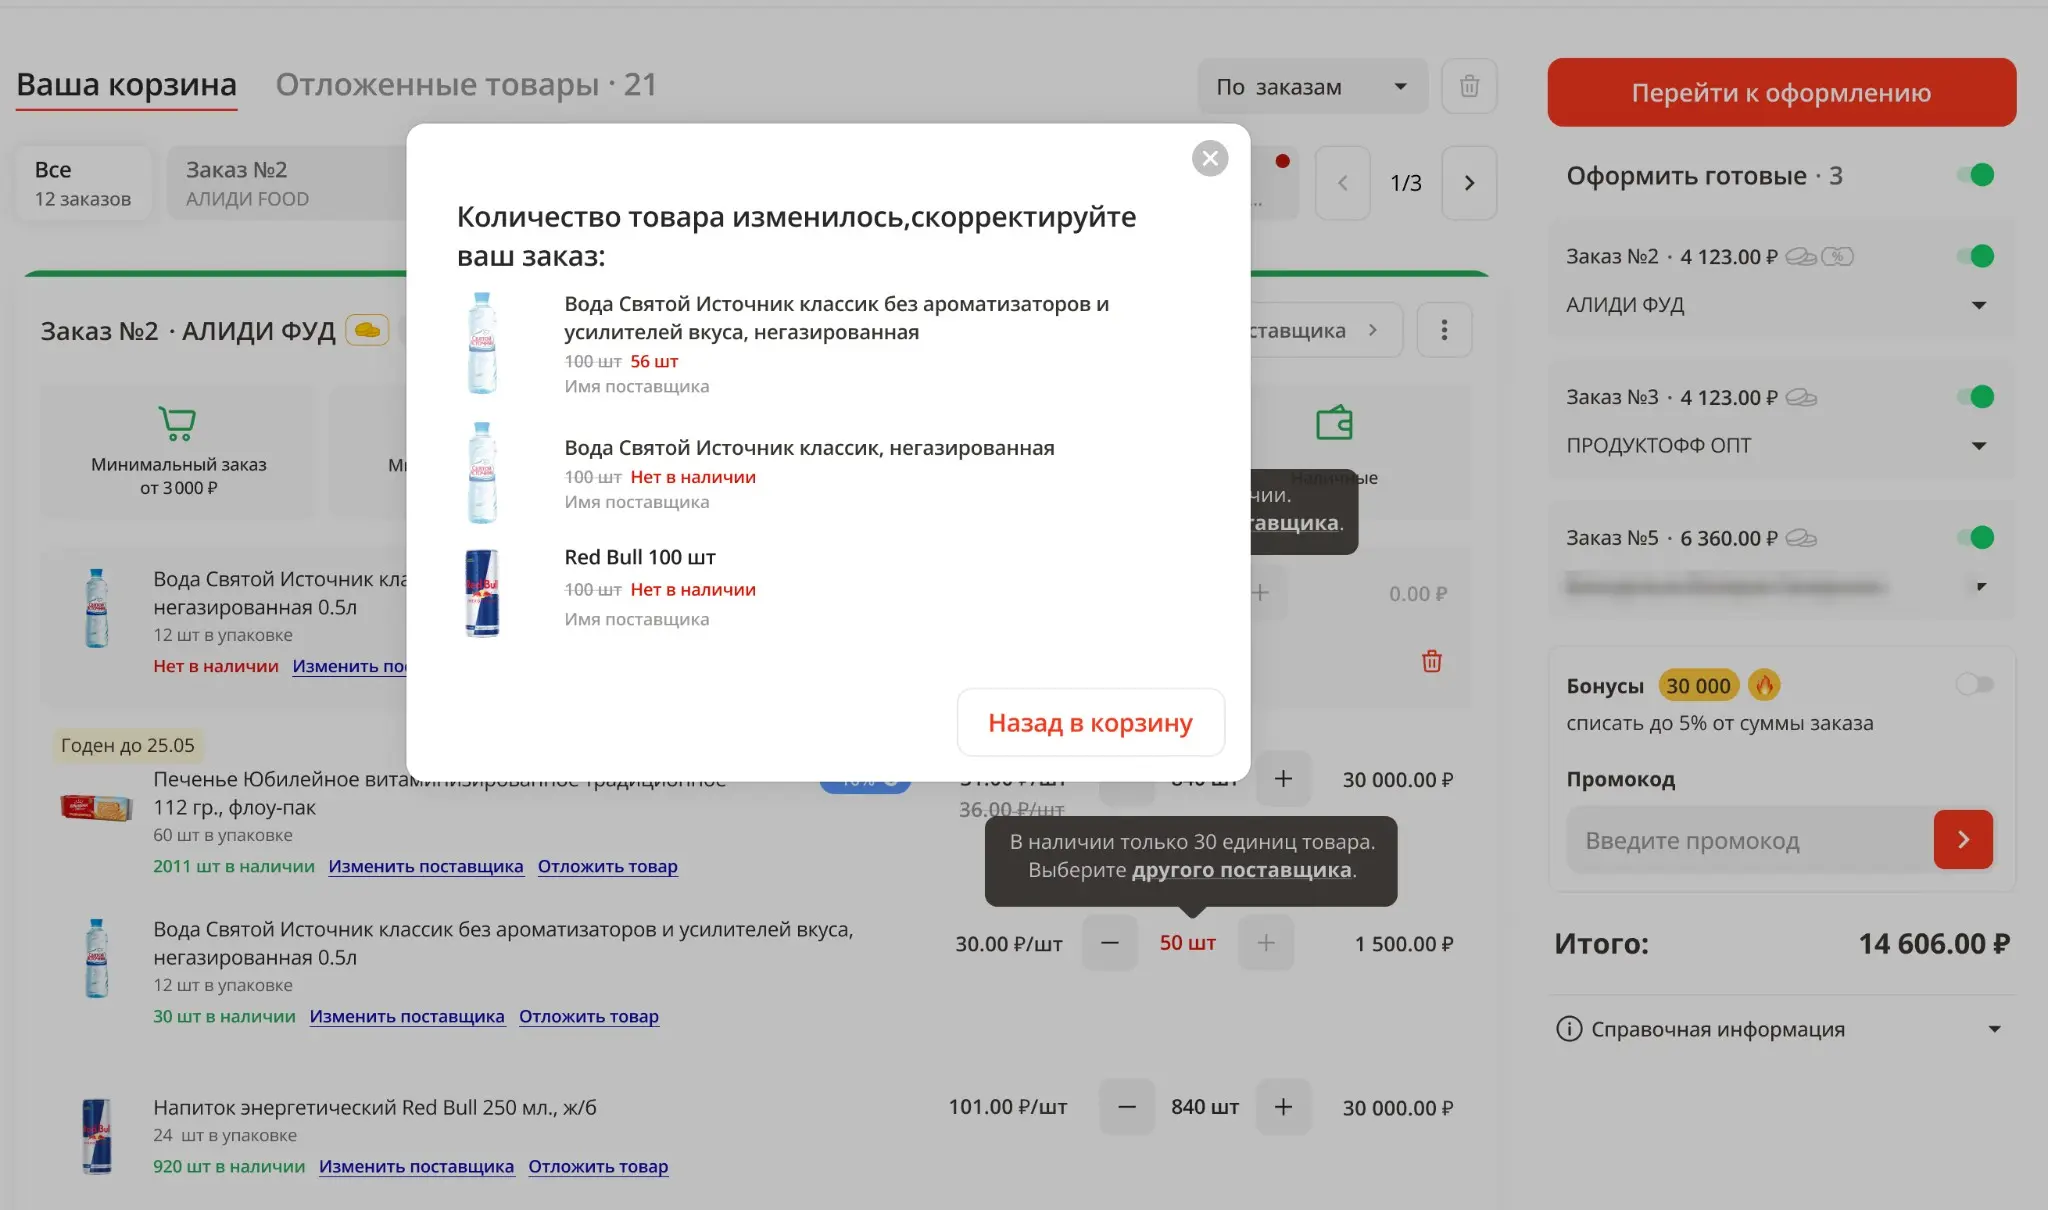Expand the ПРОДУКТОФФ ОПТ order details
2048x1210 pixels.
pos(1978,446)
